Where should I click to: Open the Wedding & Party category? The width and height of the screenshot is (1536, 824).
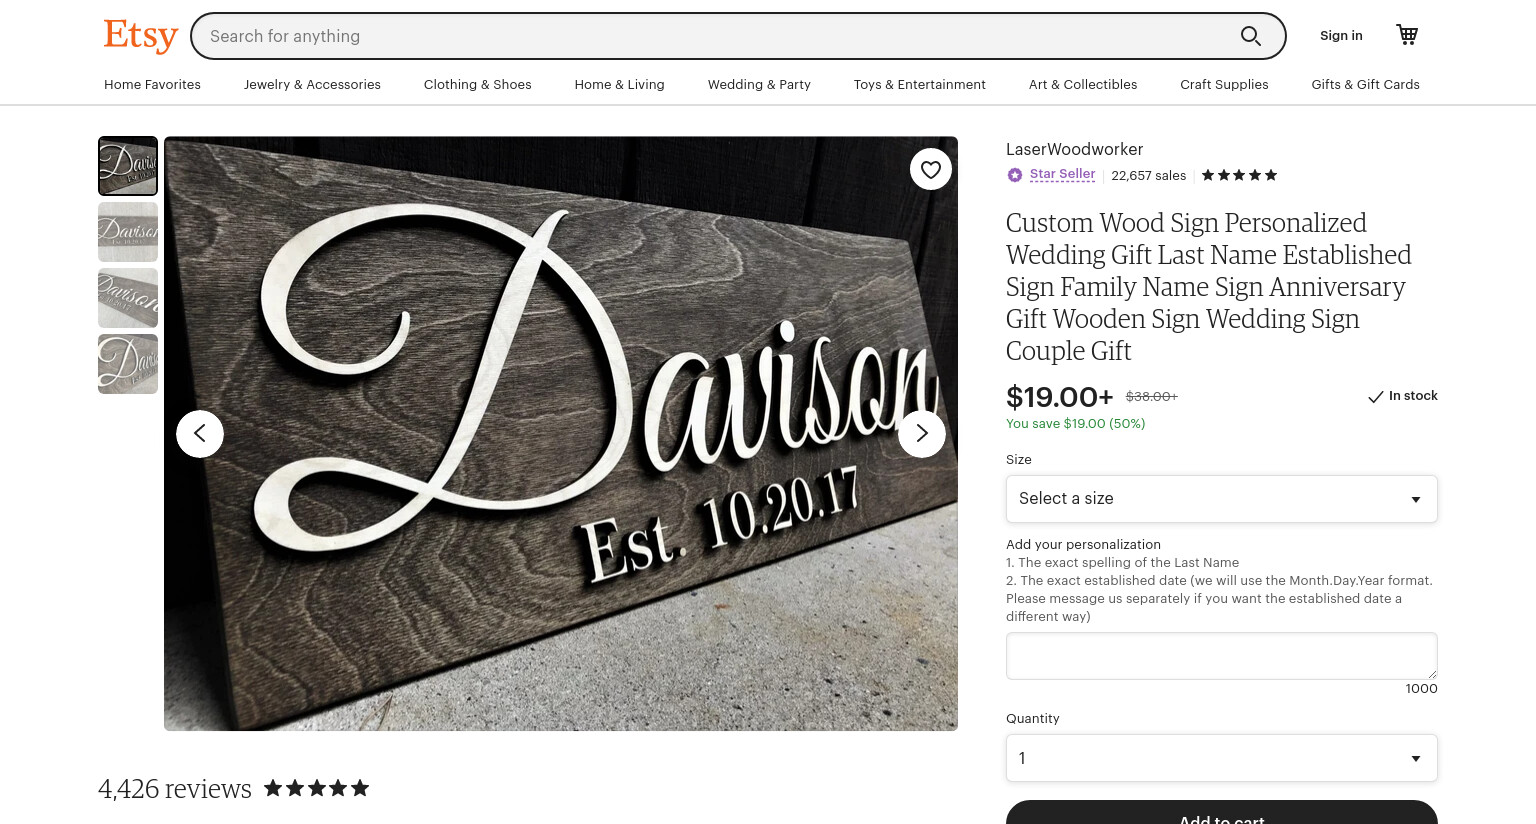pyautogui.click(x=759, y=85)
